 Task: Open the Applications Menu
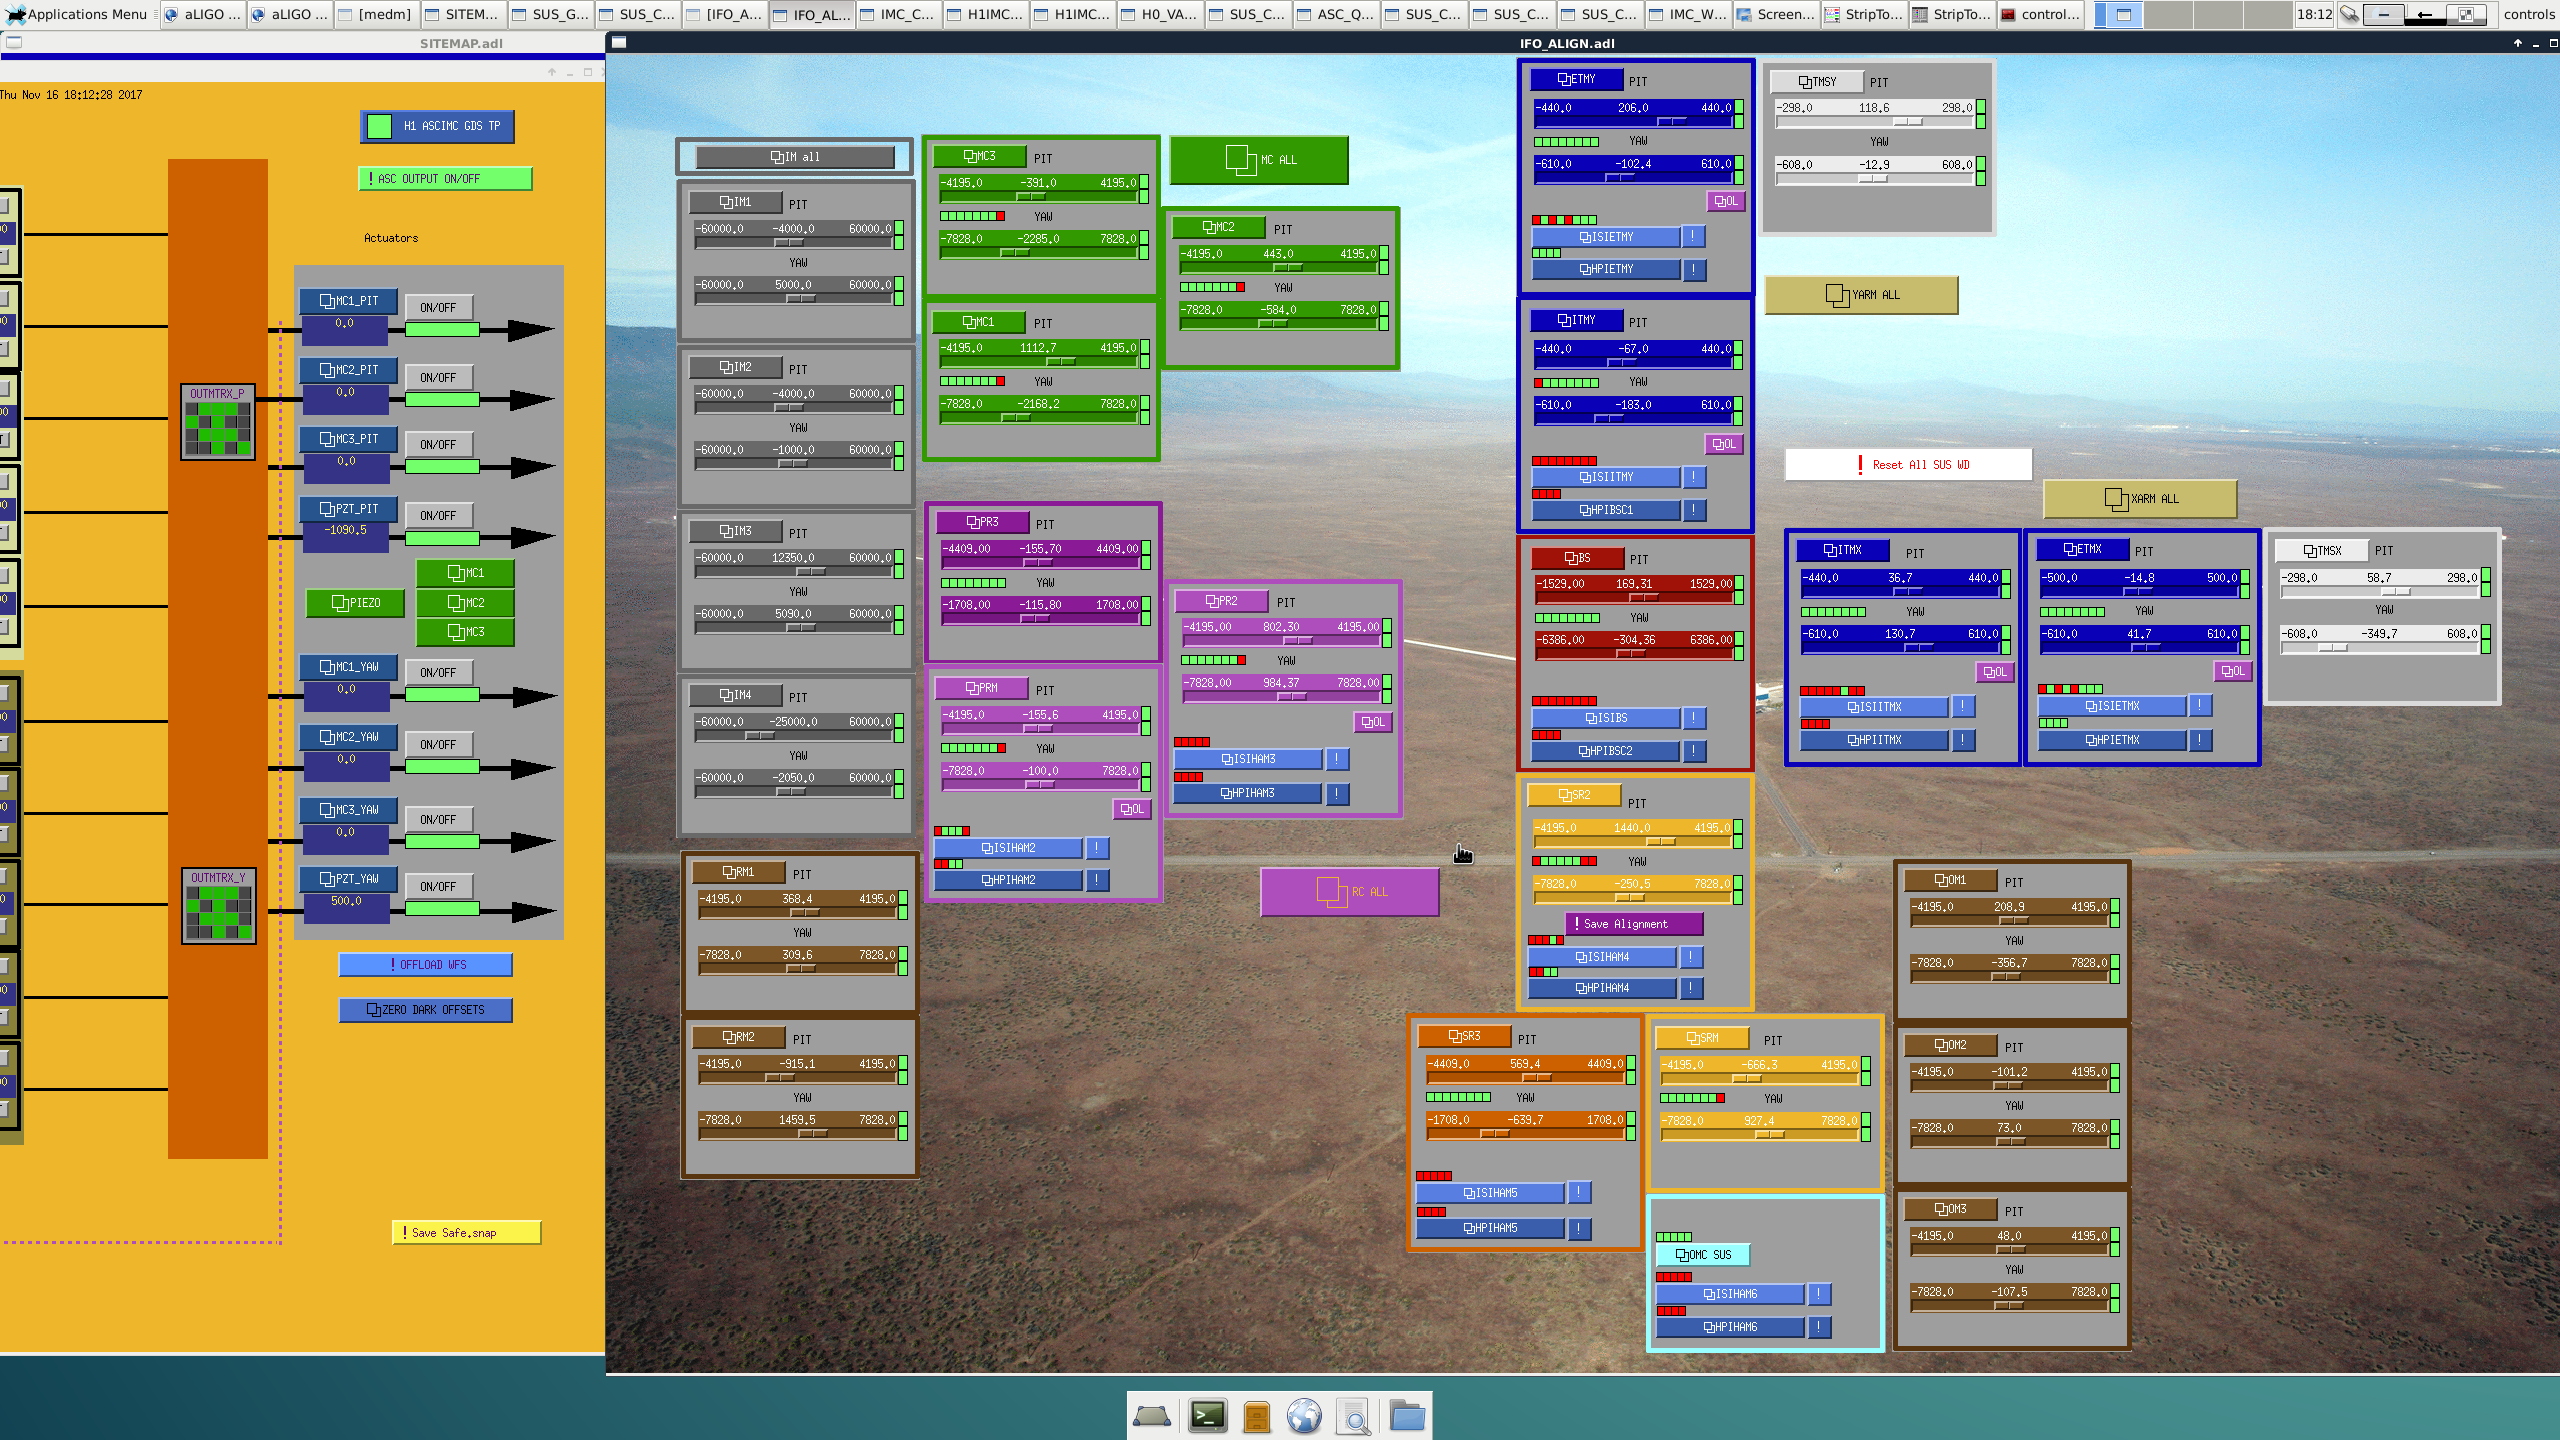(x=78, y=14)
